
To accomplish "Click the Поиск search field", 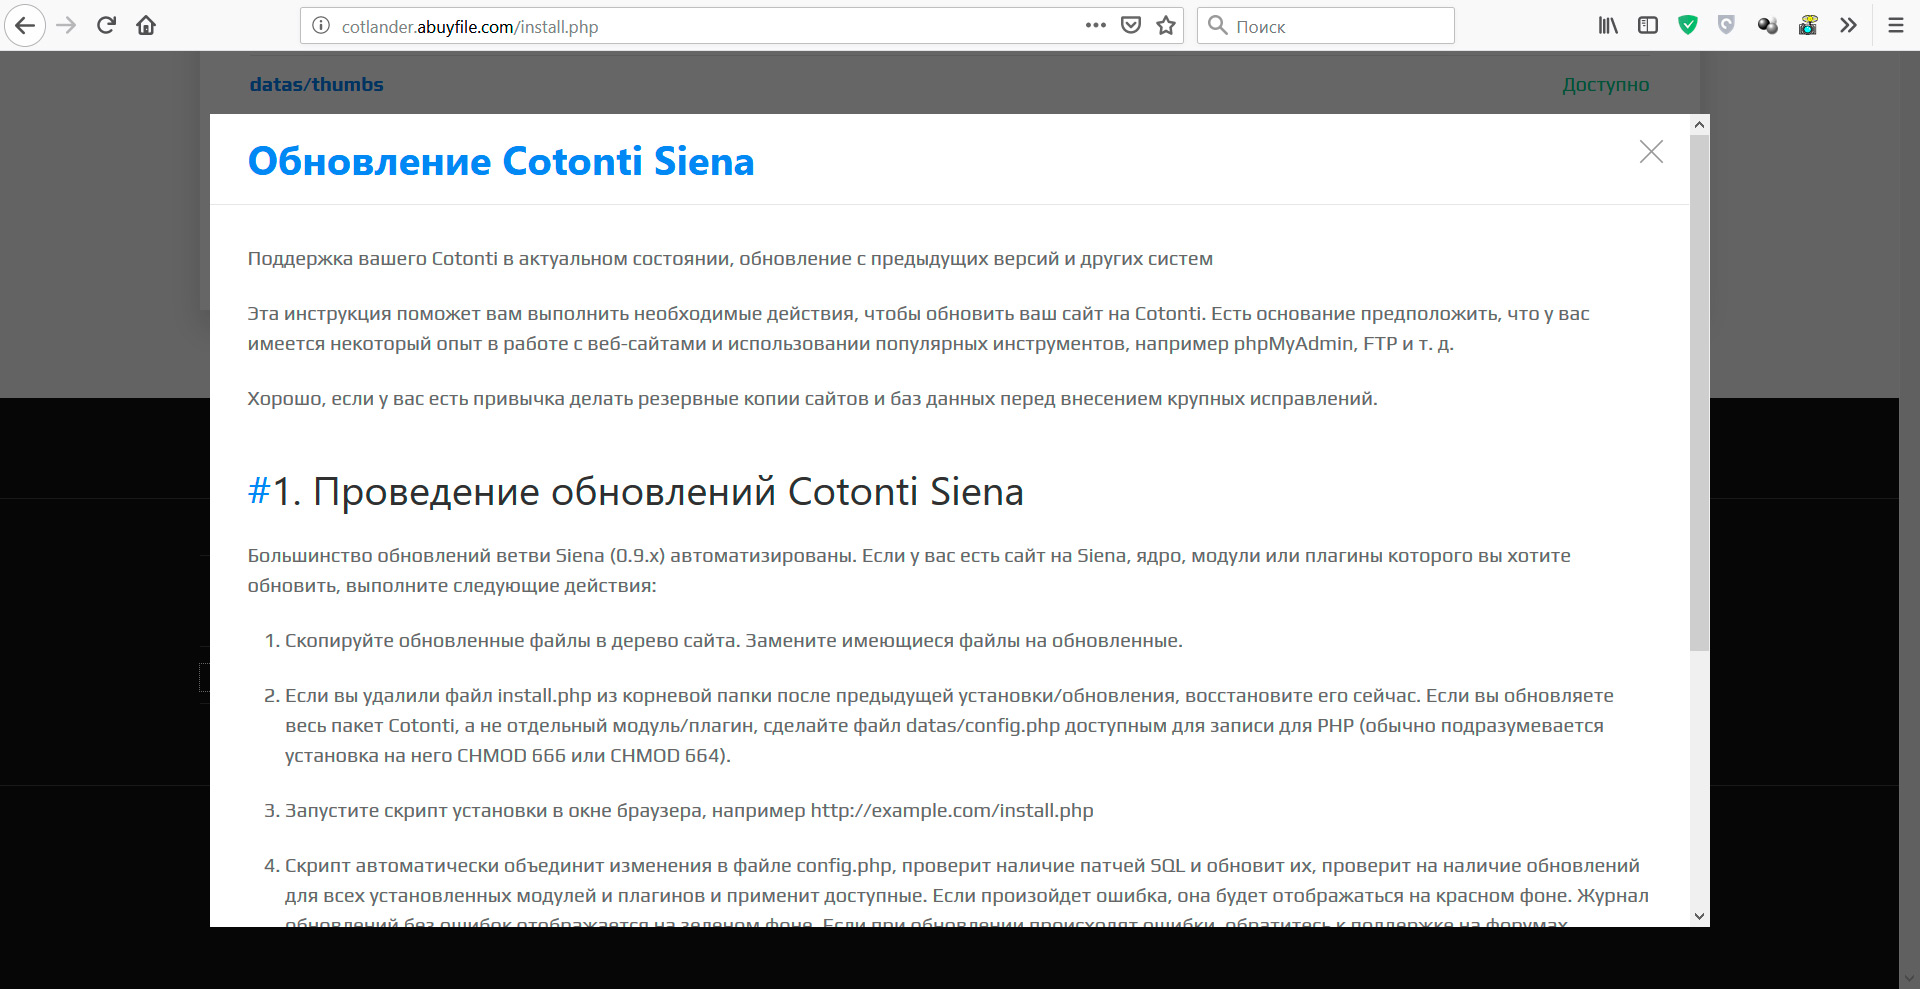I will 1340,26.
